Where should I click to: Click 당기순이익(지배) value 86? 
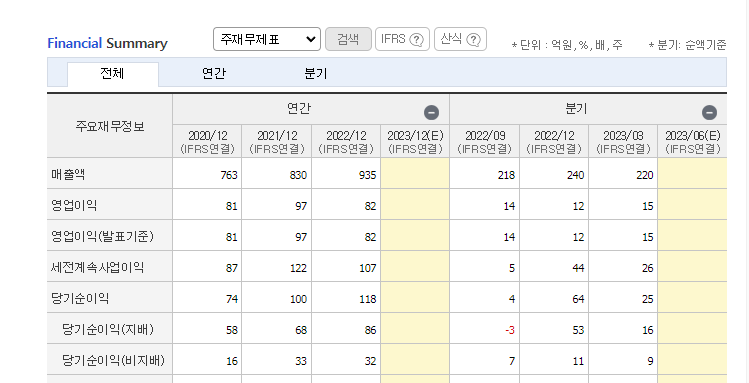coord(370,330)
